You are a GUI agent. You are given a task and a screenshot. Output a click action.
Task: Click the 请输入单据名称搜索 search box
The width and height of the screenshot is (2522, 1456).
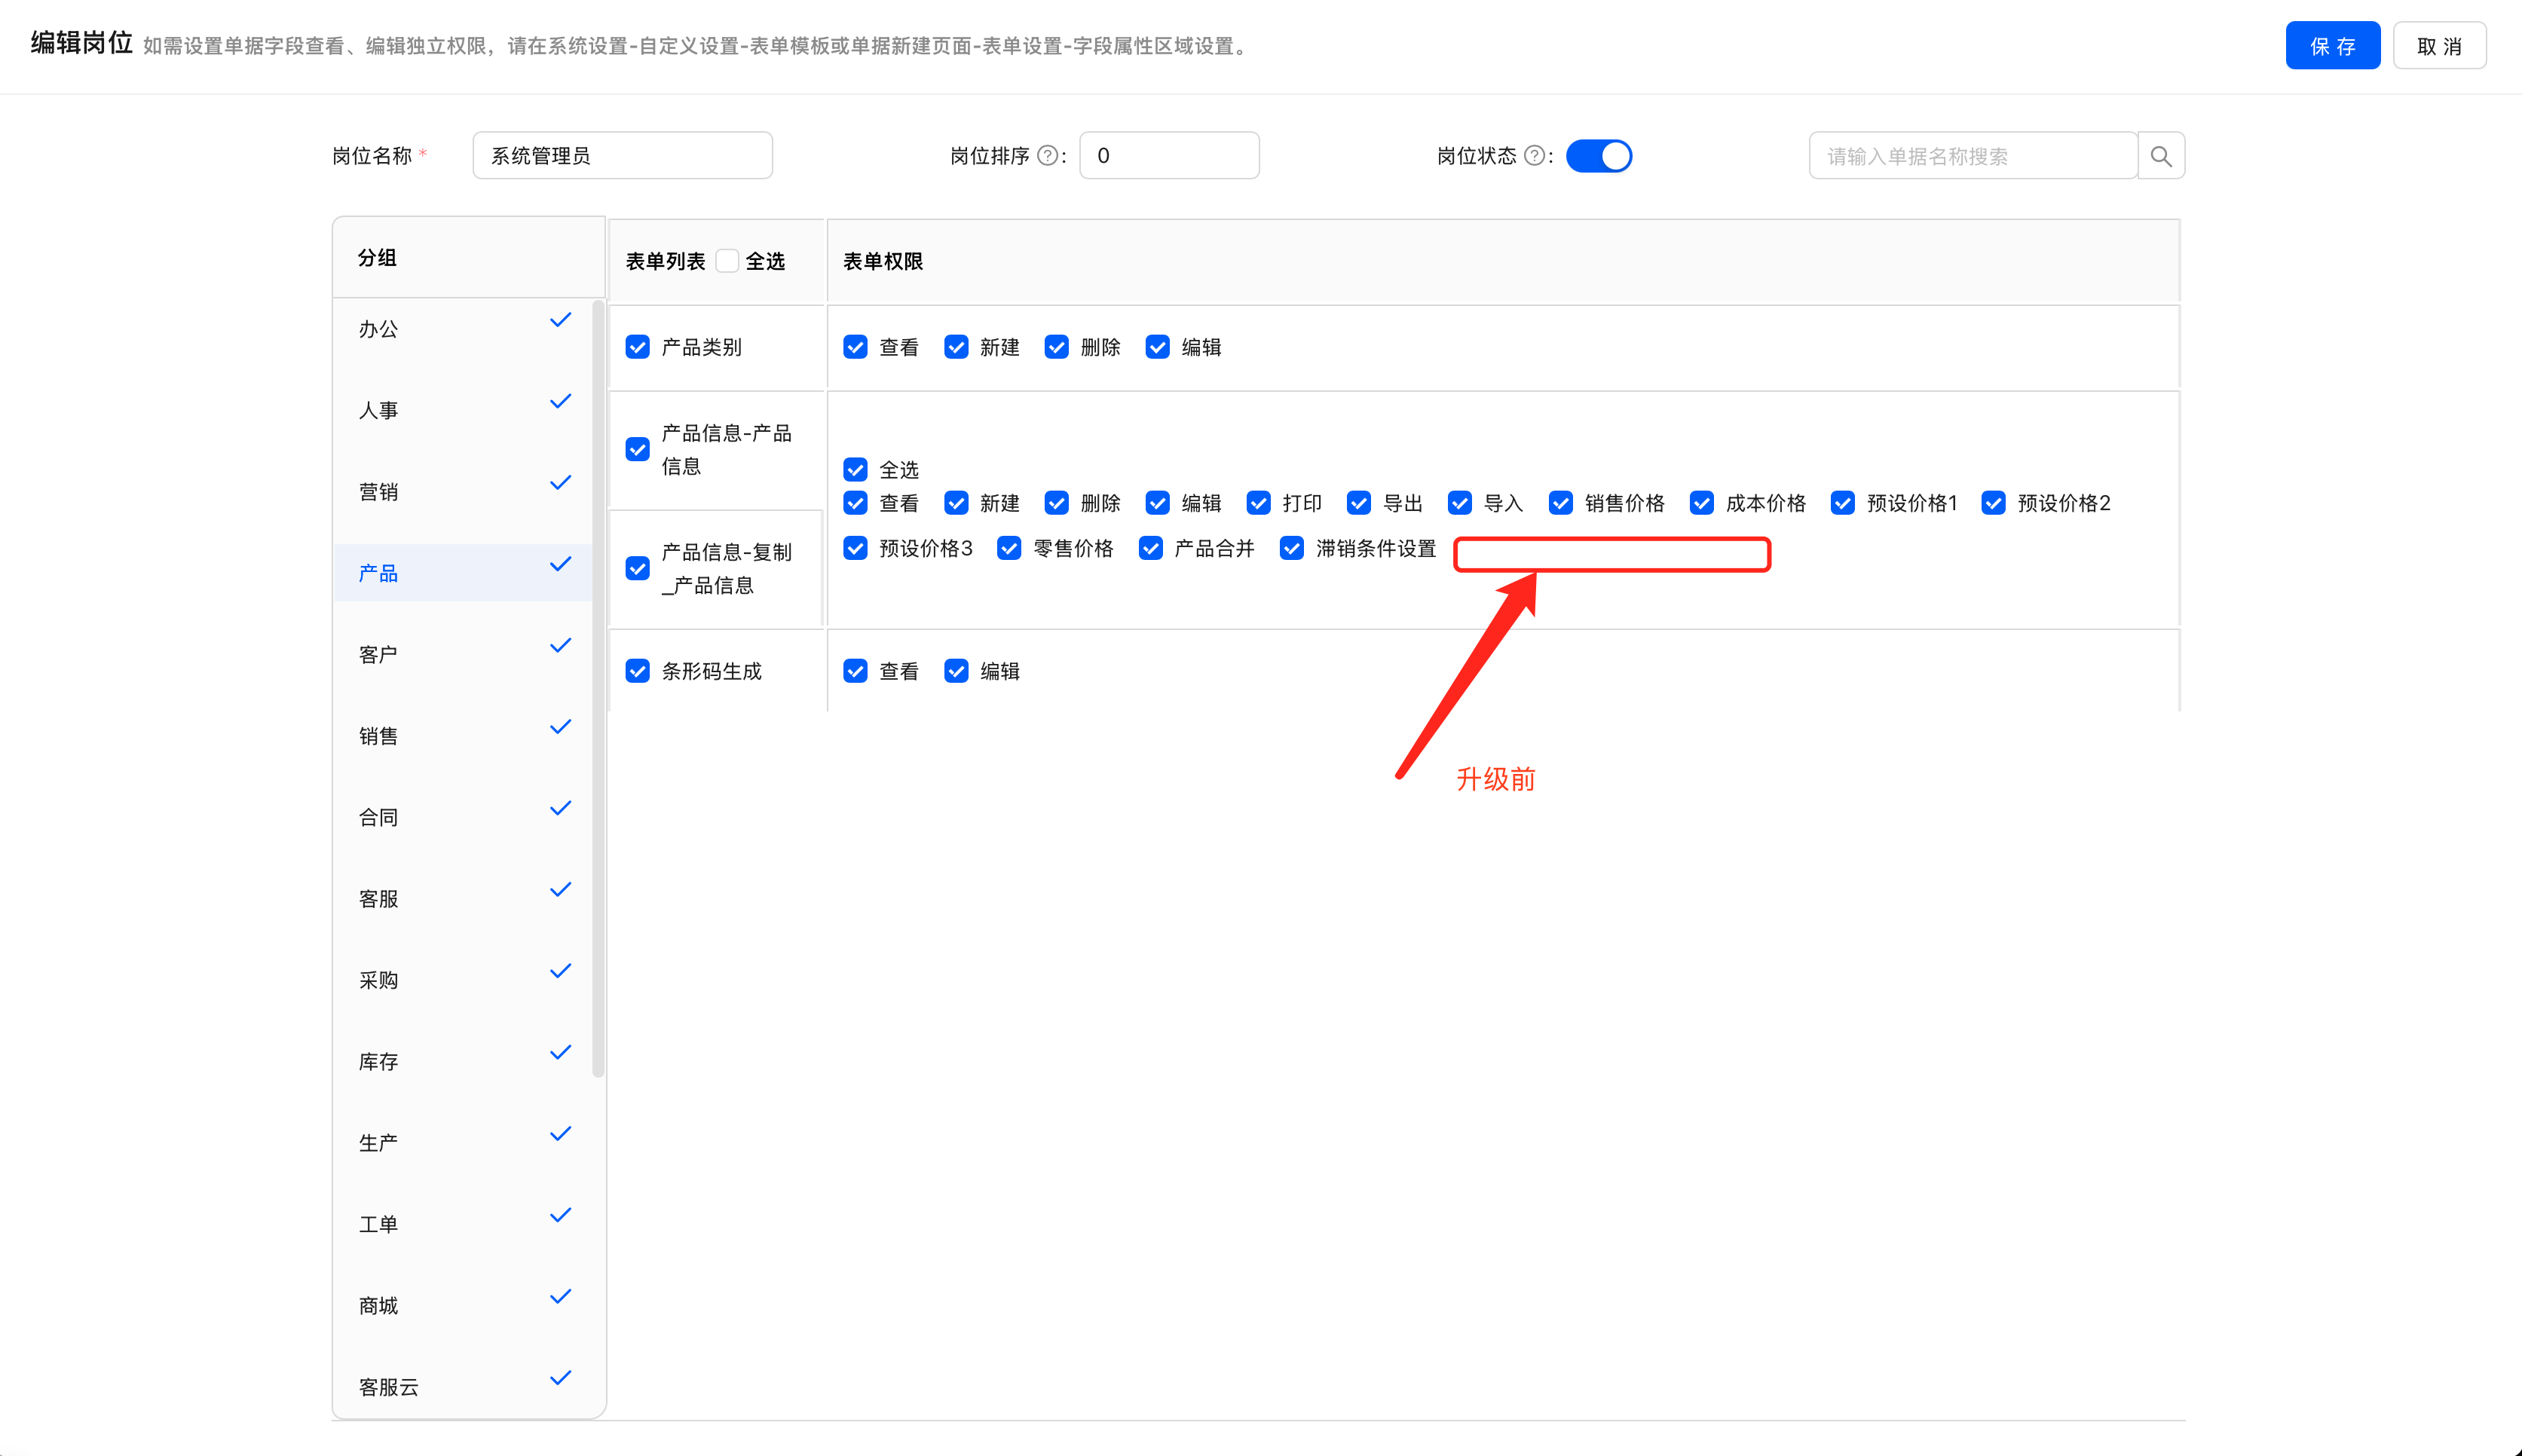pyautogui.click(x=1973, y=156)
